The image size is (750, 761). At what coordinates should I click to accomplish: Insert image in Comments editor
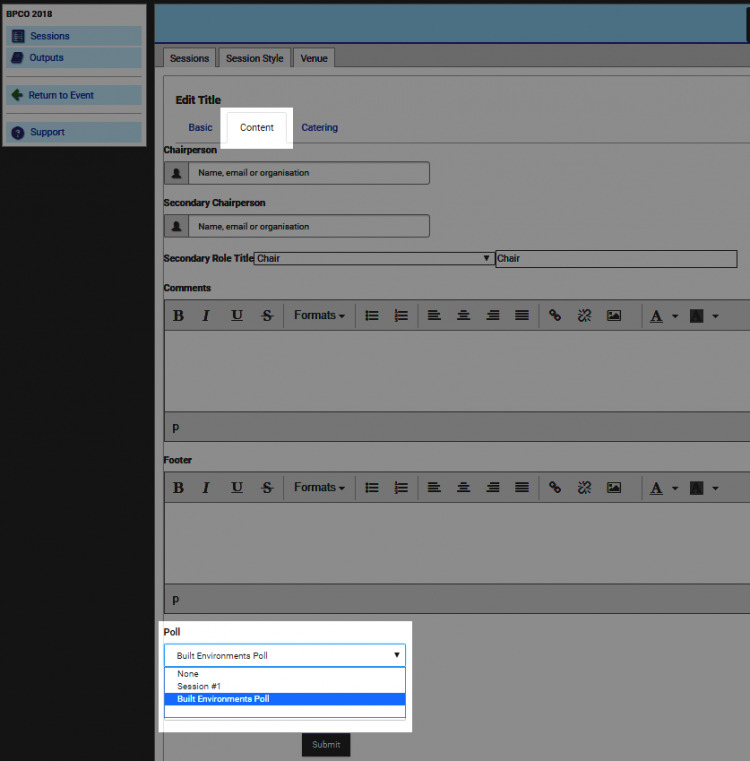[614, 315]
